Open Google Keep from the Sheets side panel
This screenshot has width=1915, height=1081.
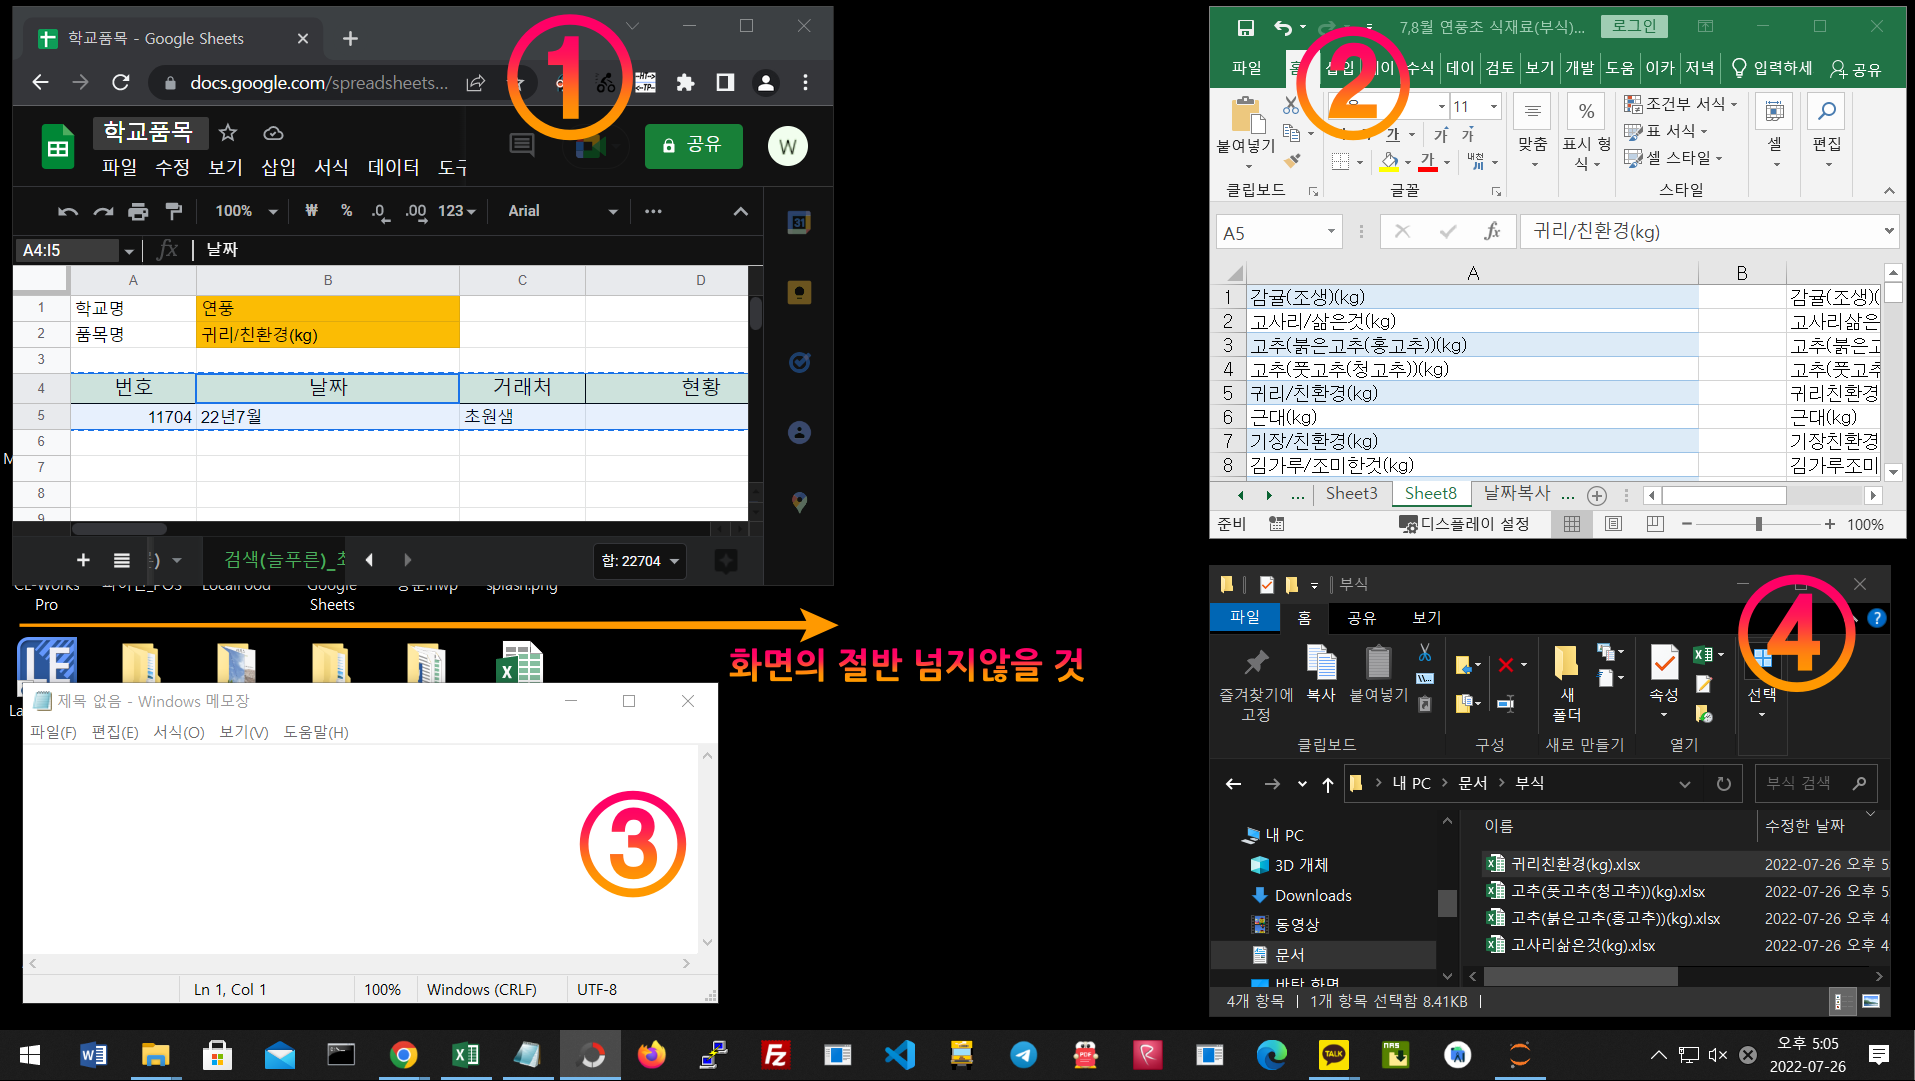799,293
